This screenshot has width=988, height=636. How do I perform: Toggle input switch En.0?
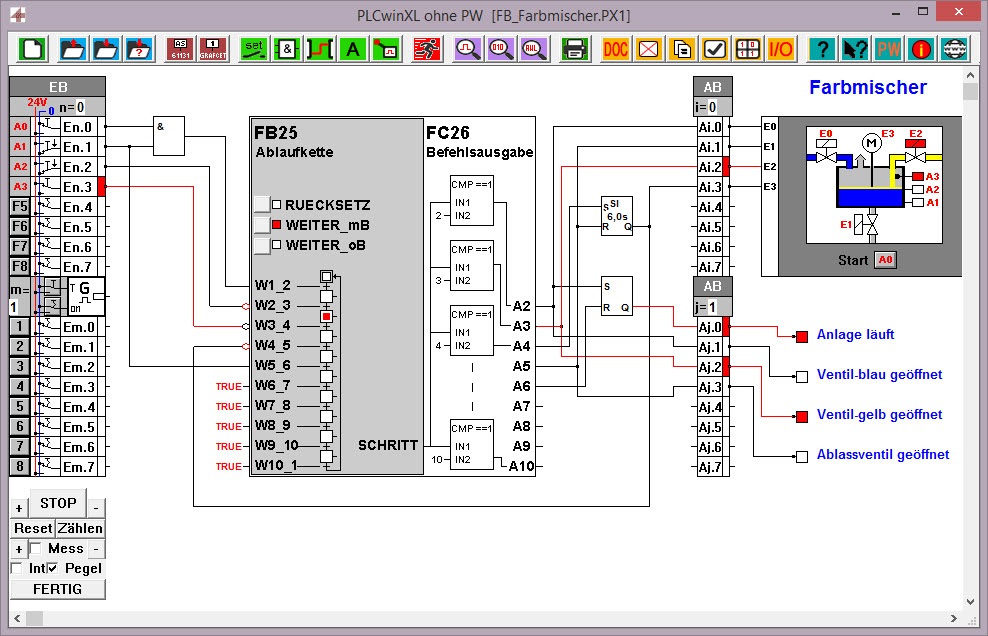48,127
